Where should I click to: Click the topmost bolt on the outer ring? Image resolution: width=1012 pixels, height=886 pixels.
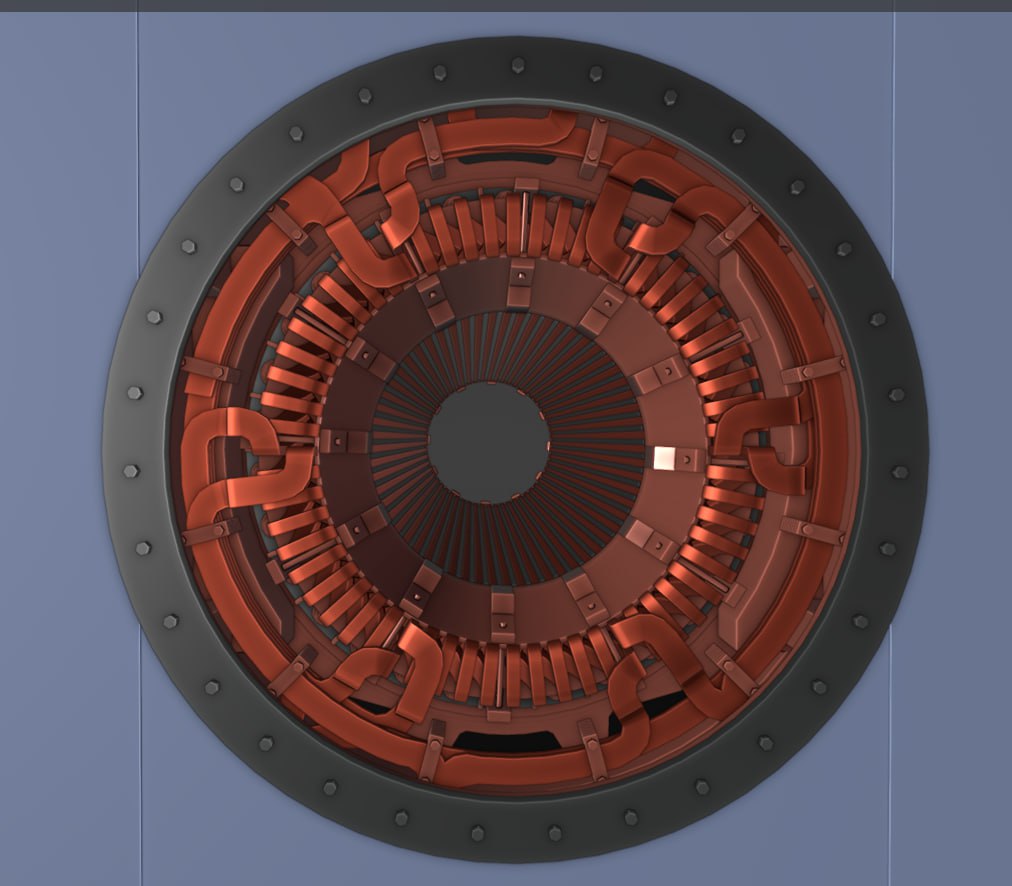[517, 66]
